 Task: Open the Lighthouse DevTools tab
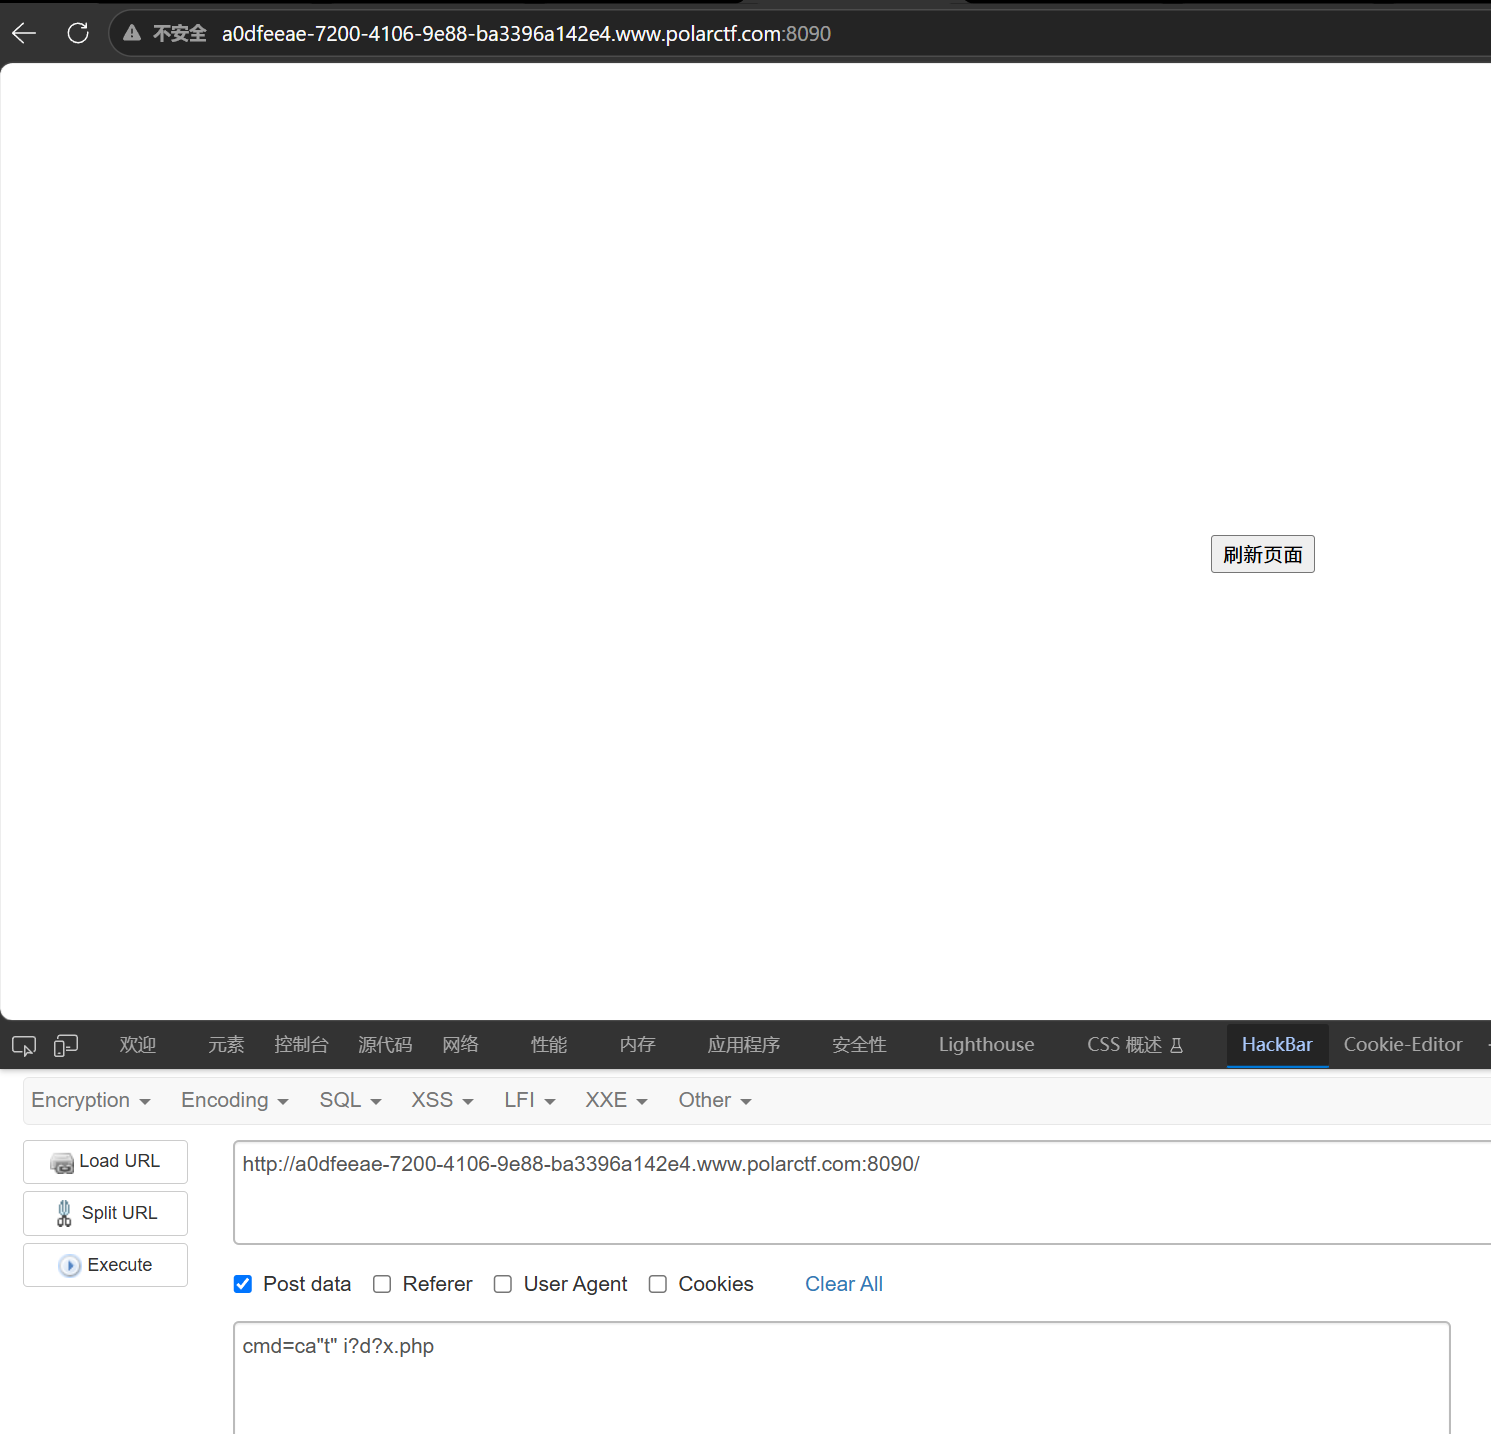tap(986, 1044)
